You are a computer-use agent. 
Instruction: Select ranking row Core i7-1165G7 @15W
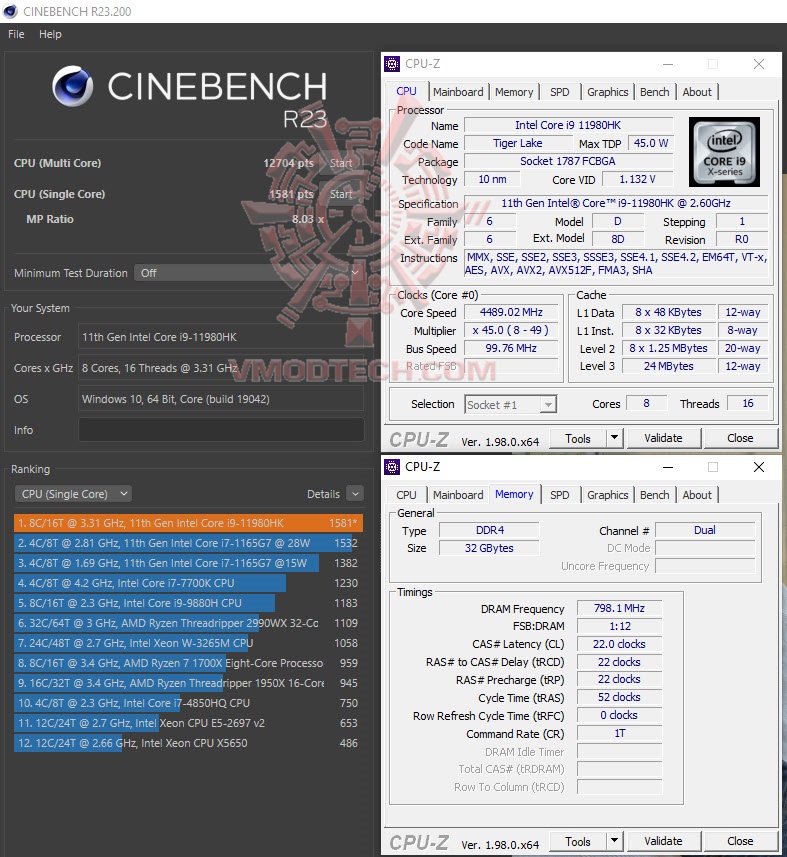(188, 563)
